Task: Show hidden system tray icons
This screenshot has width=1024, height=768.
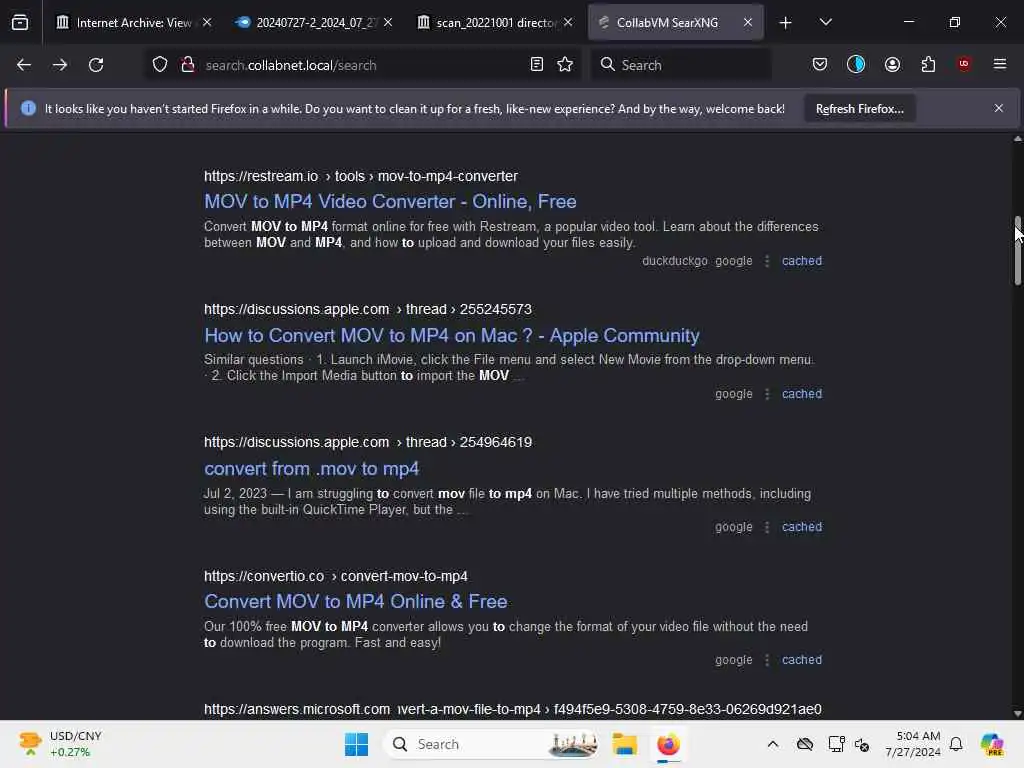Action: click(773, 744)
